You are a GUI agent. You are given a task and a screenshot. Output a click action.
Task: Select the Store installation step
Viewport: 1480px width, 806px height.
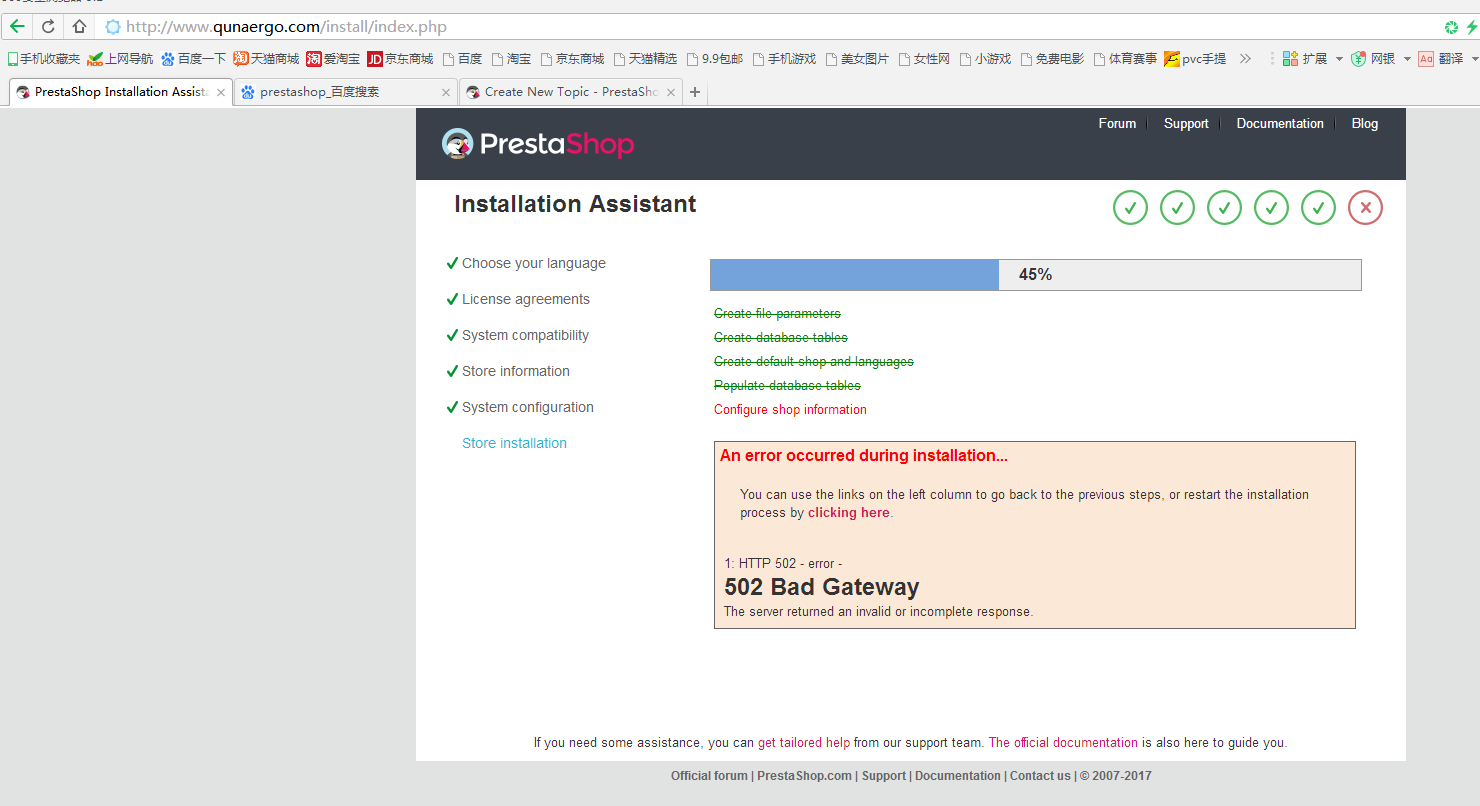coord(514,443)
